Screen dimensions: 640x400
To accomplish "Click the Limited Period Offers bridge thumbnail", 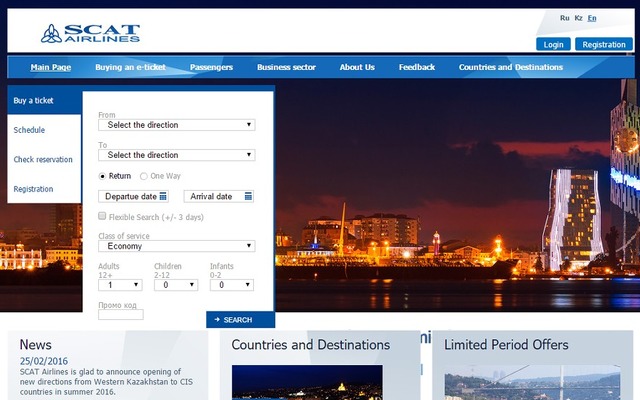I will (532, 382).
